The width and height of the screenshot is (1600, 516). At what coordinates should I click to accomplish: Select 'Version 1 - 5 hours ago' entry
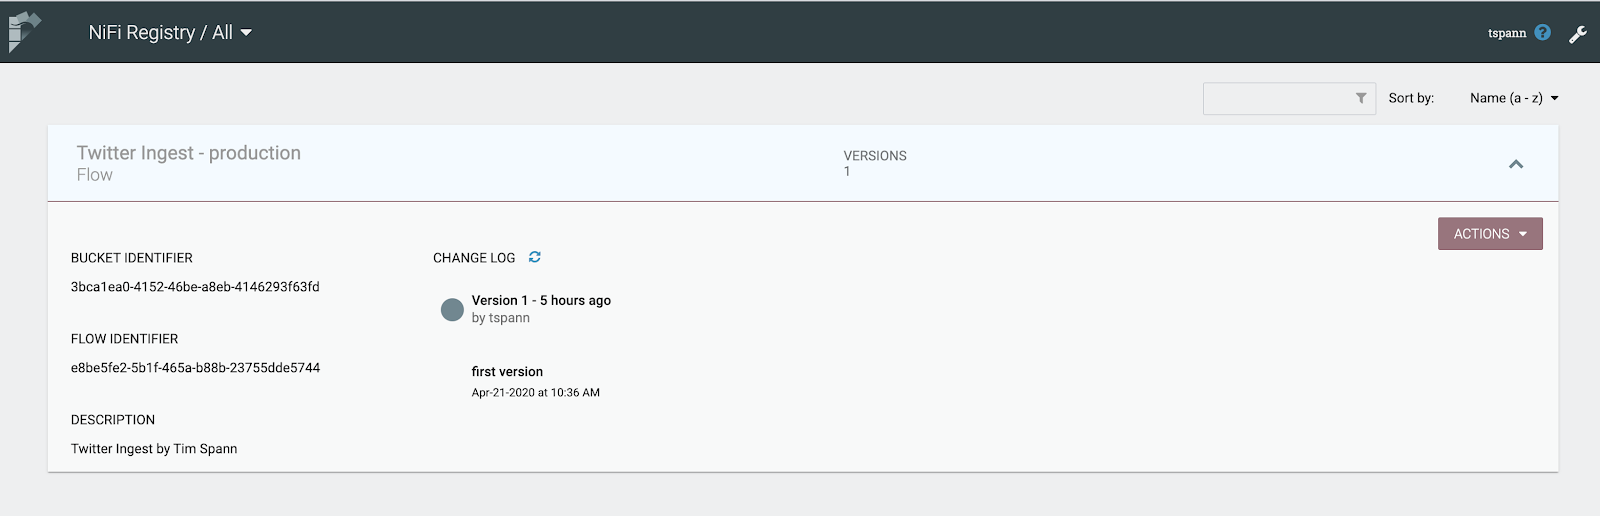point(541,300)
